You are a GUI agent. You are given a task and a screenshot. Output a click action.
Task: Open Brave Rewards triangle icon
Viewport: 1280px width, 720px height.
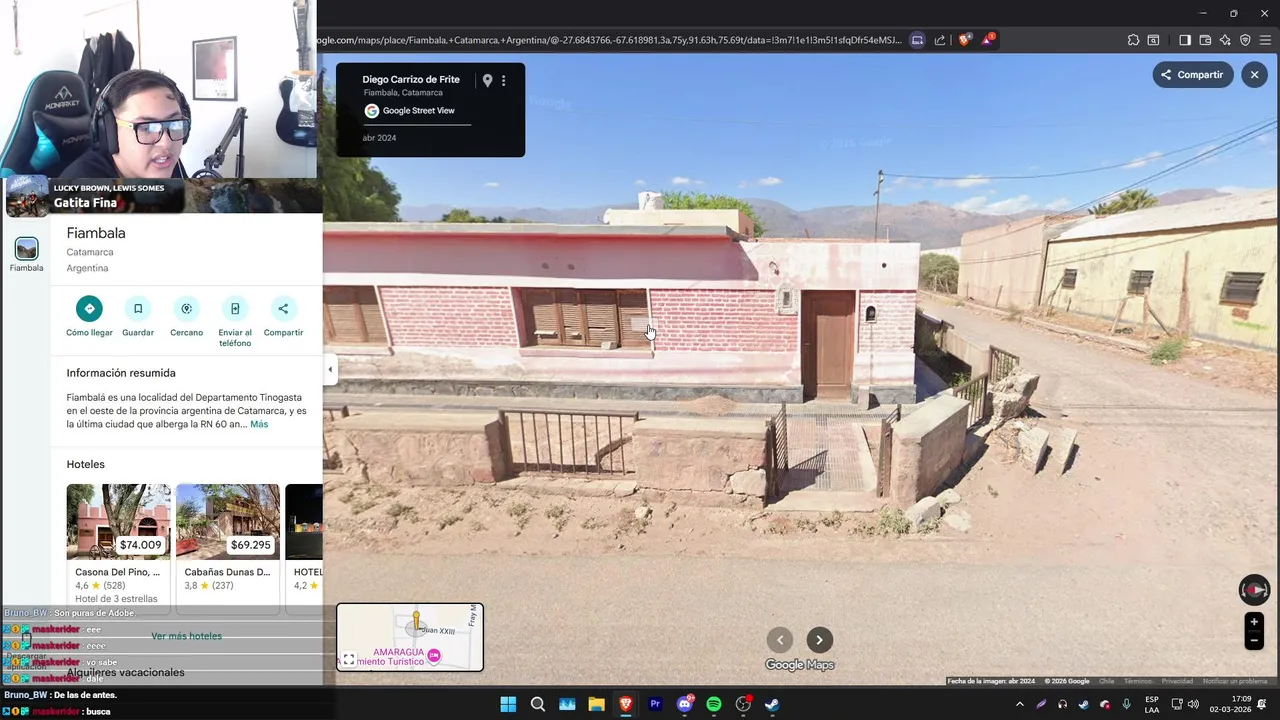click(988, 40)
